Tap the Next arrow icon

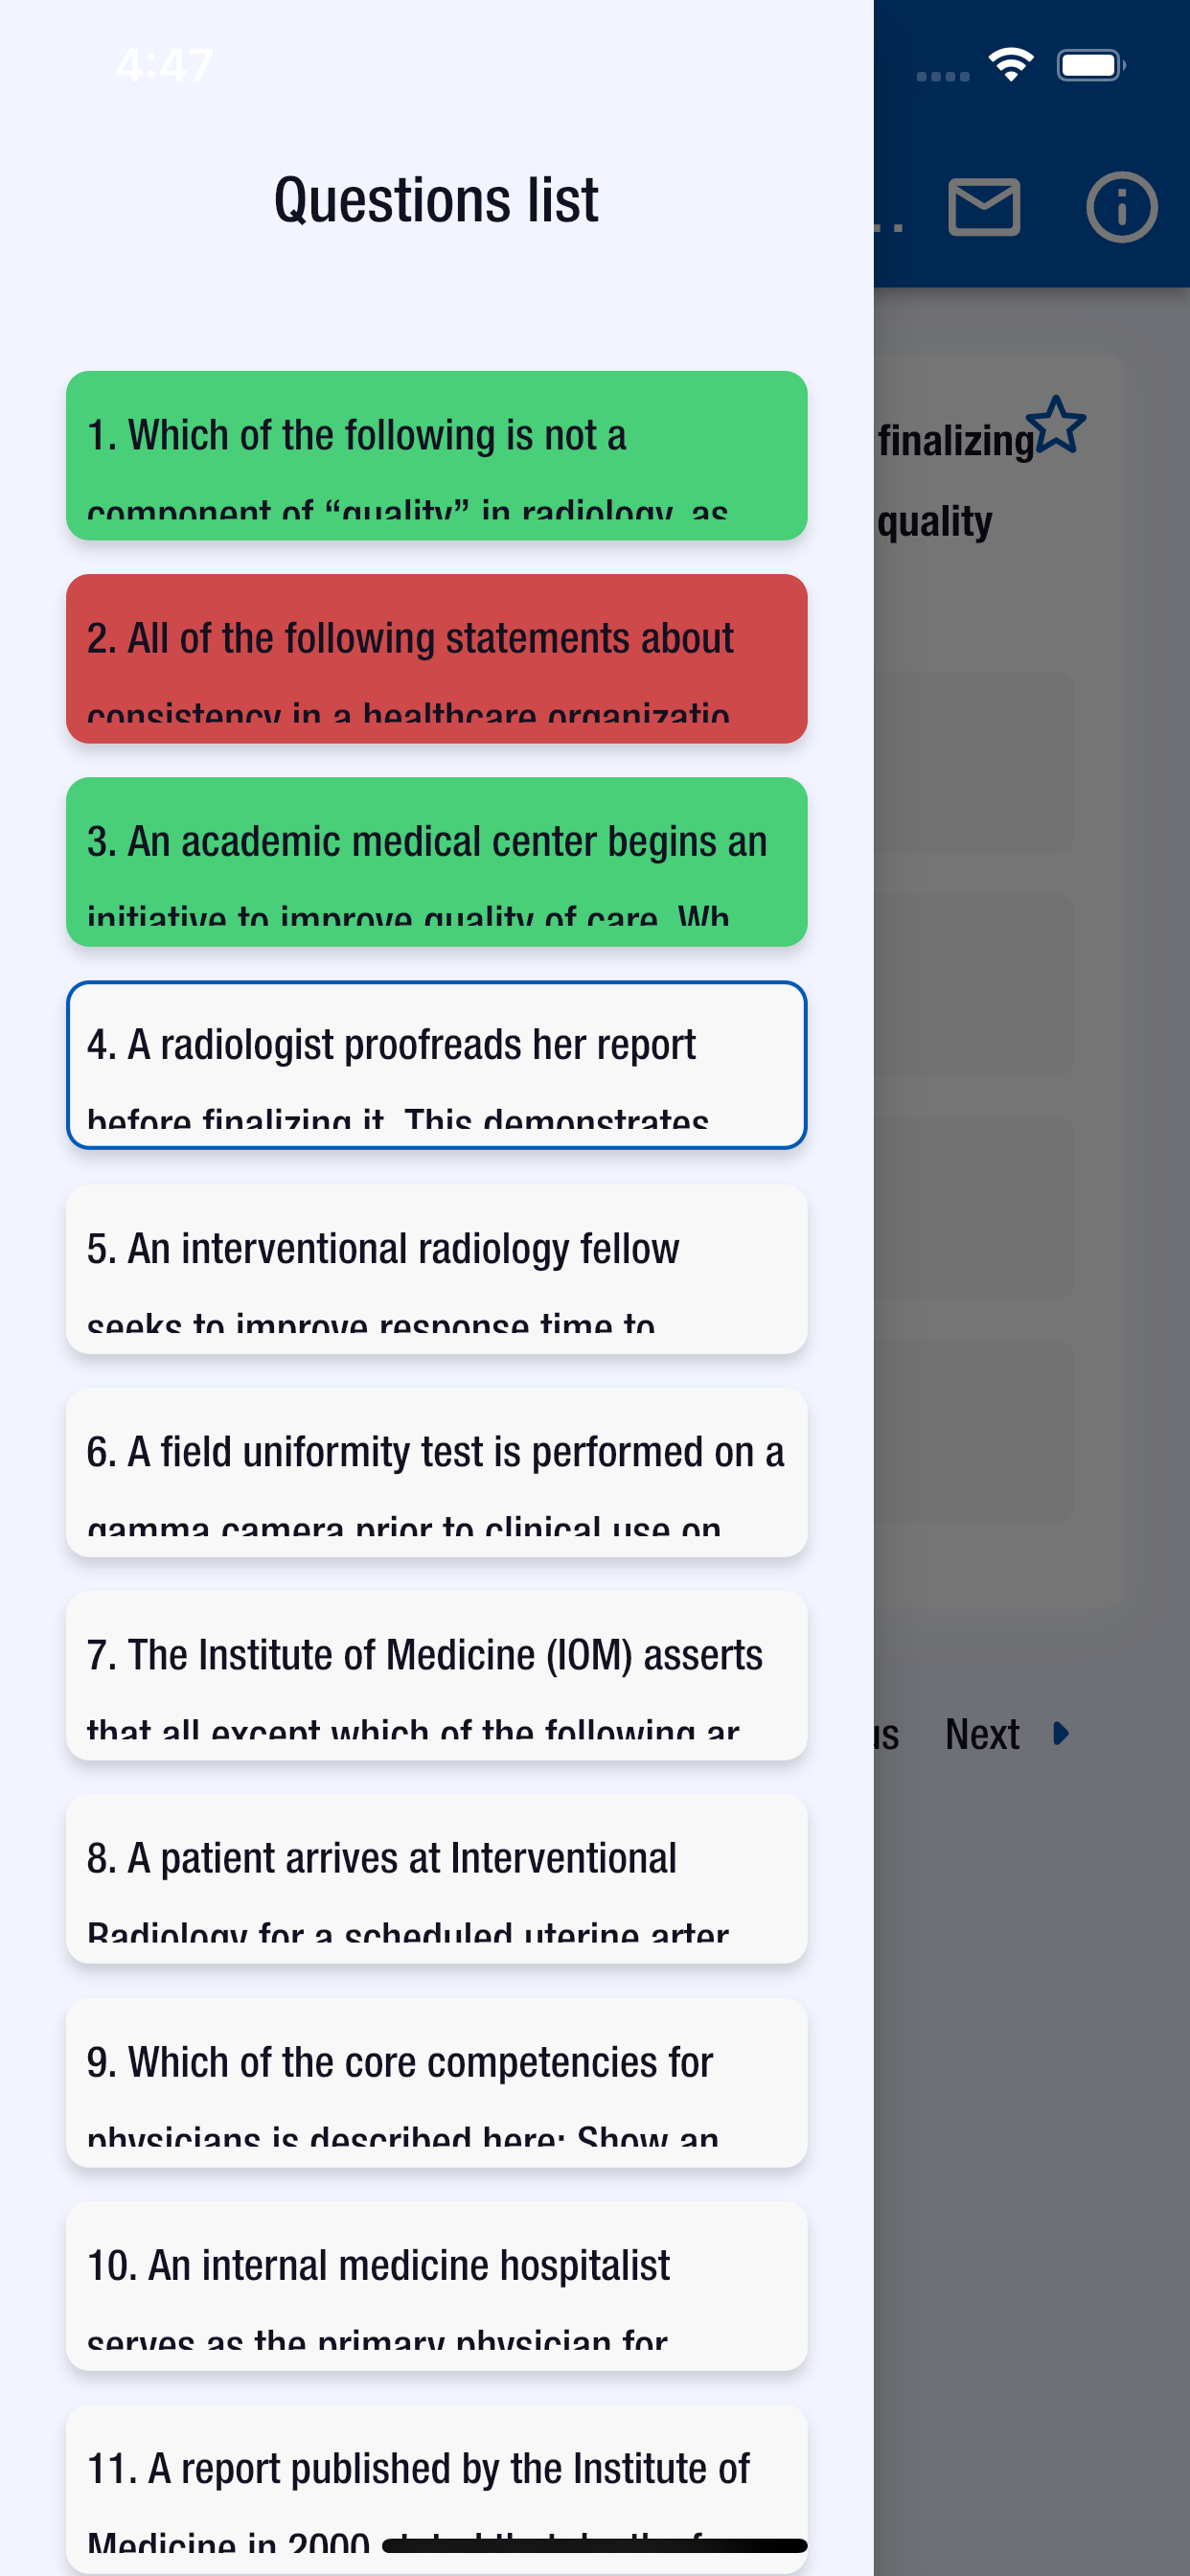(1060, 1734)
